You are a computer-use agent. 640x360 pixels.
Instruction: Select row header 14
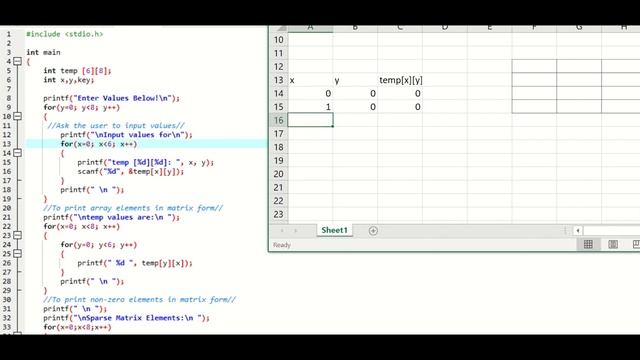[278, 93]
